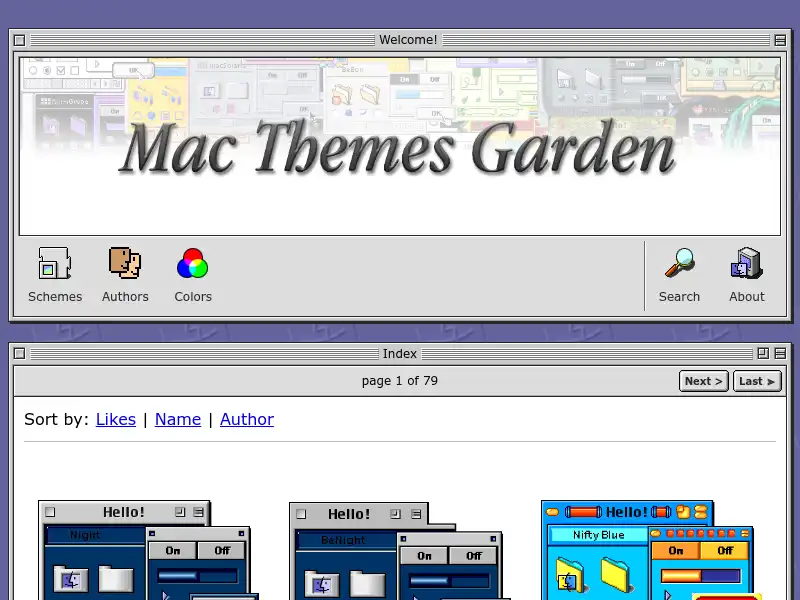Sort themes by Author
The width and height of the screenshot is (800, 600).
click(x=247, y=419)
